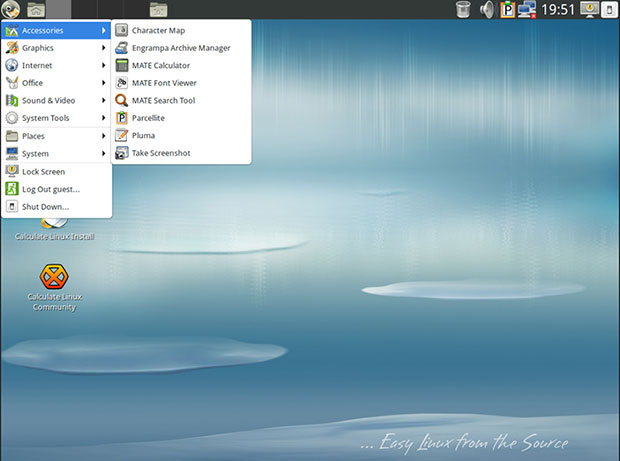Click the Accessories category icon
The width and height of the screenshot is (620, 461).
12,30
